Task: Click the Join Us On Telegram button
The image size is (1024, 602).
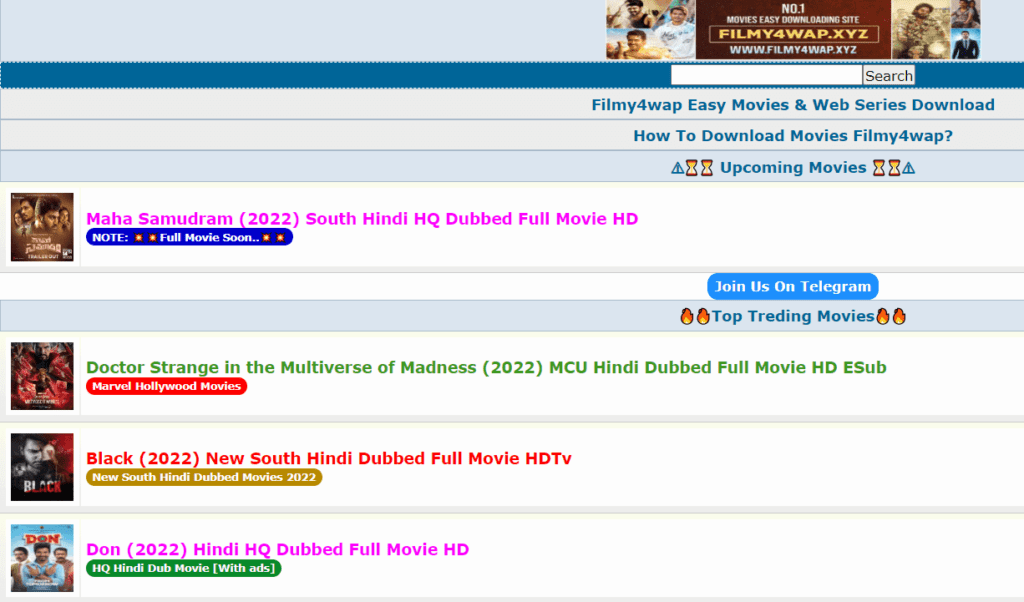Action: [x=793, y=287]
